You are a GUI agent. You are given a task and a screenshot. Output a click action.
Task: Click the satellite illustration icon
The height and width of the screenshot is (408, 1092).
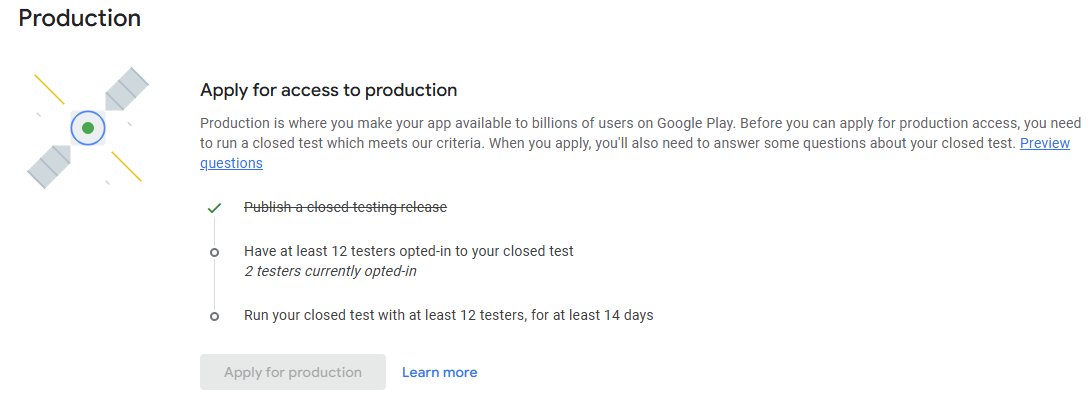point(88,128)
